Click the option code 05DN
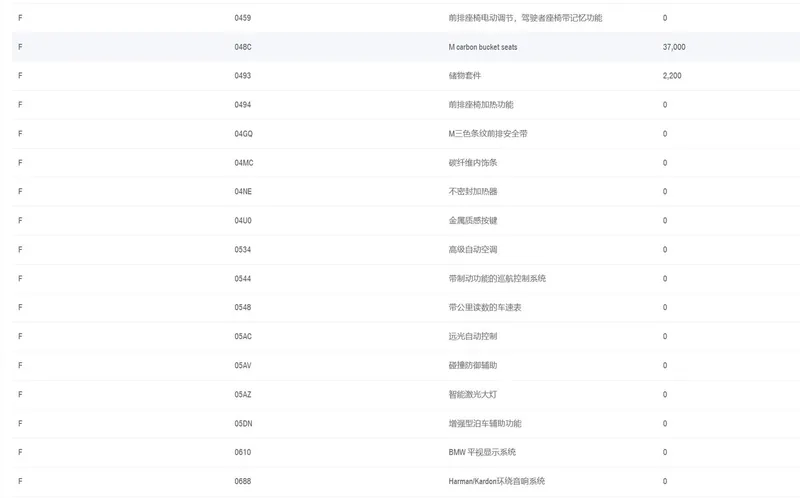 tap(243, 424)
